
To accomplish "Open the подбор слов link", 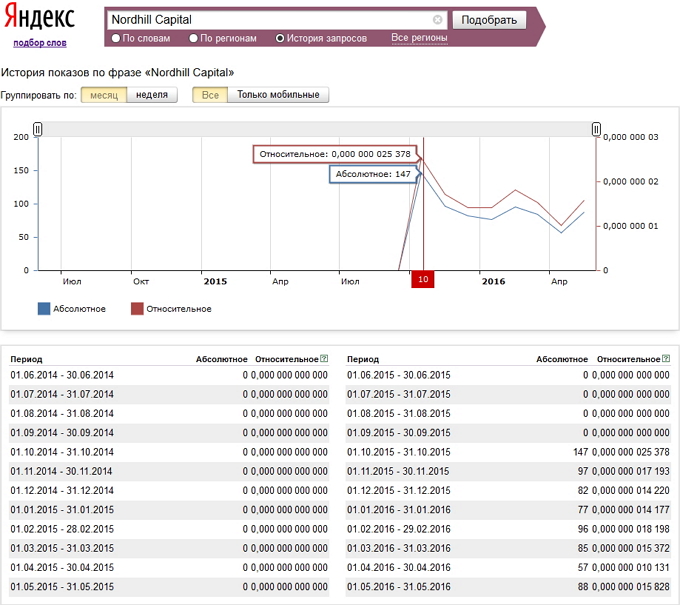I will (x=39, y=43).
